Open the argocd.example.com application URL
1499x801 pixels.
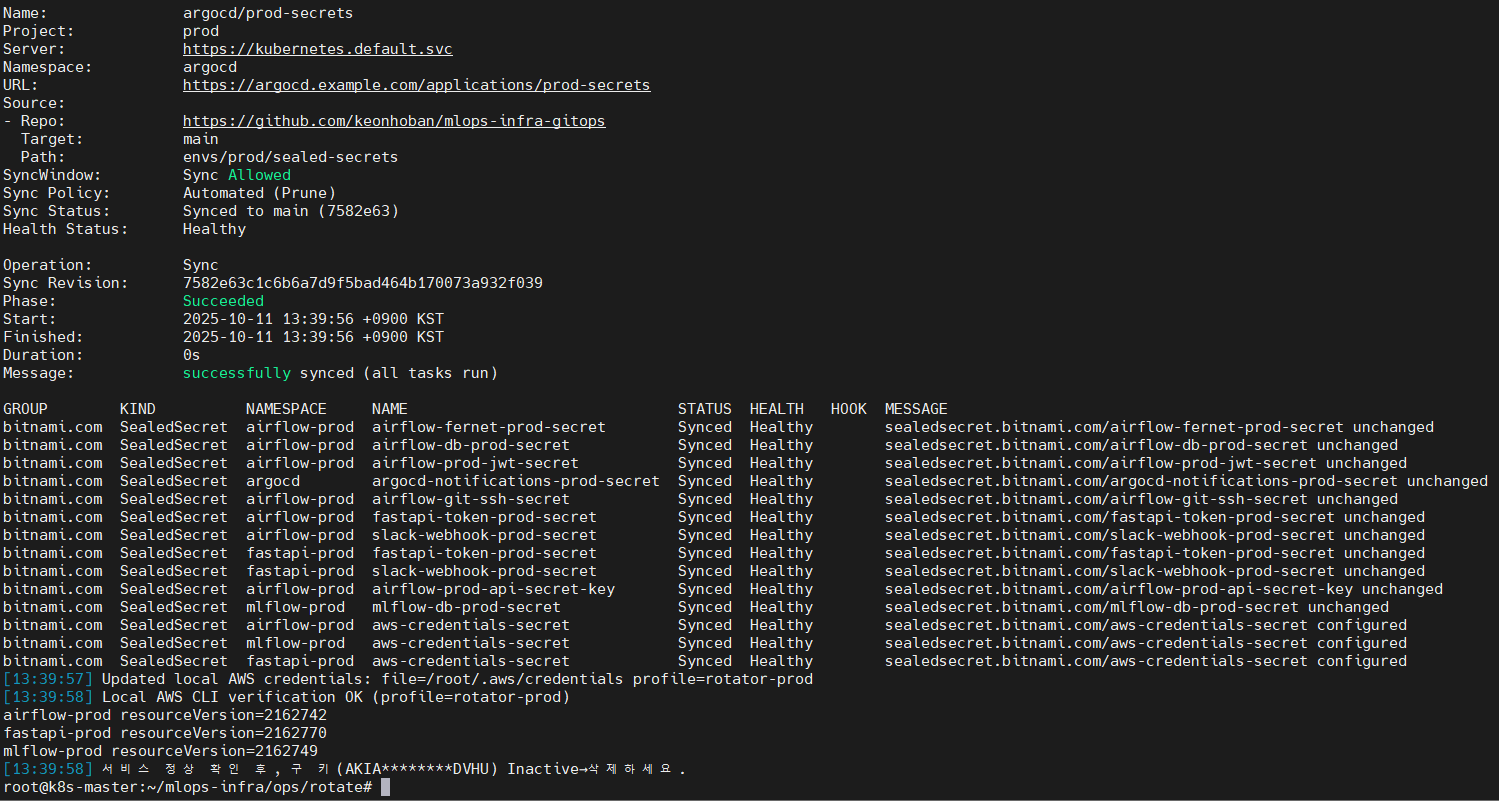tap(416, 84)
